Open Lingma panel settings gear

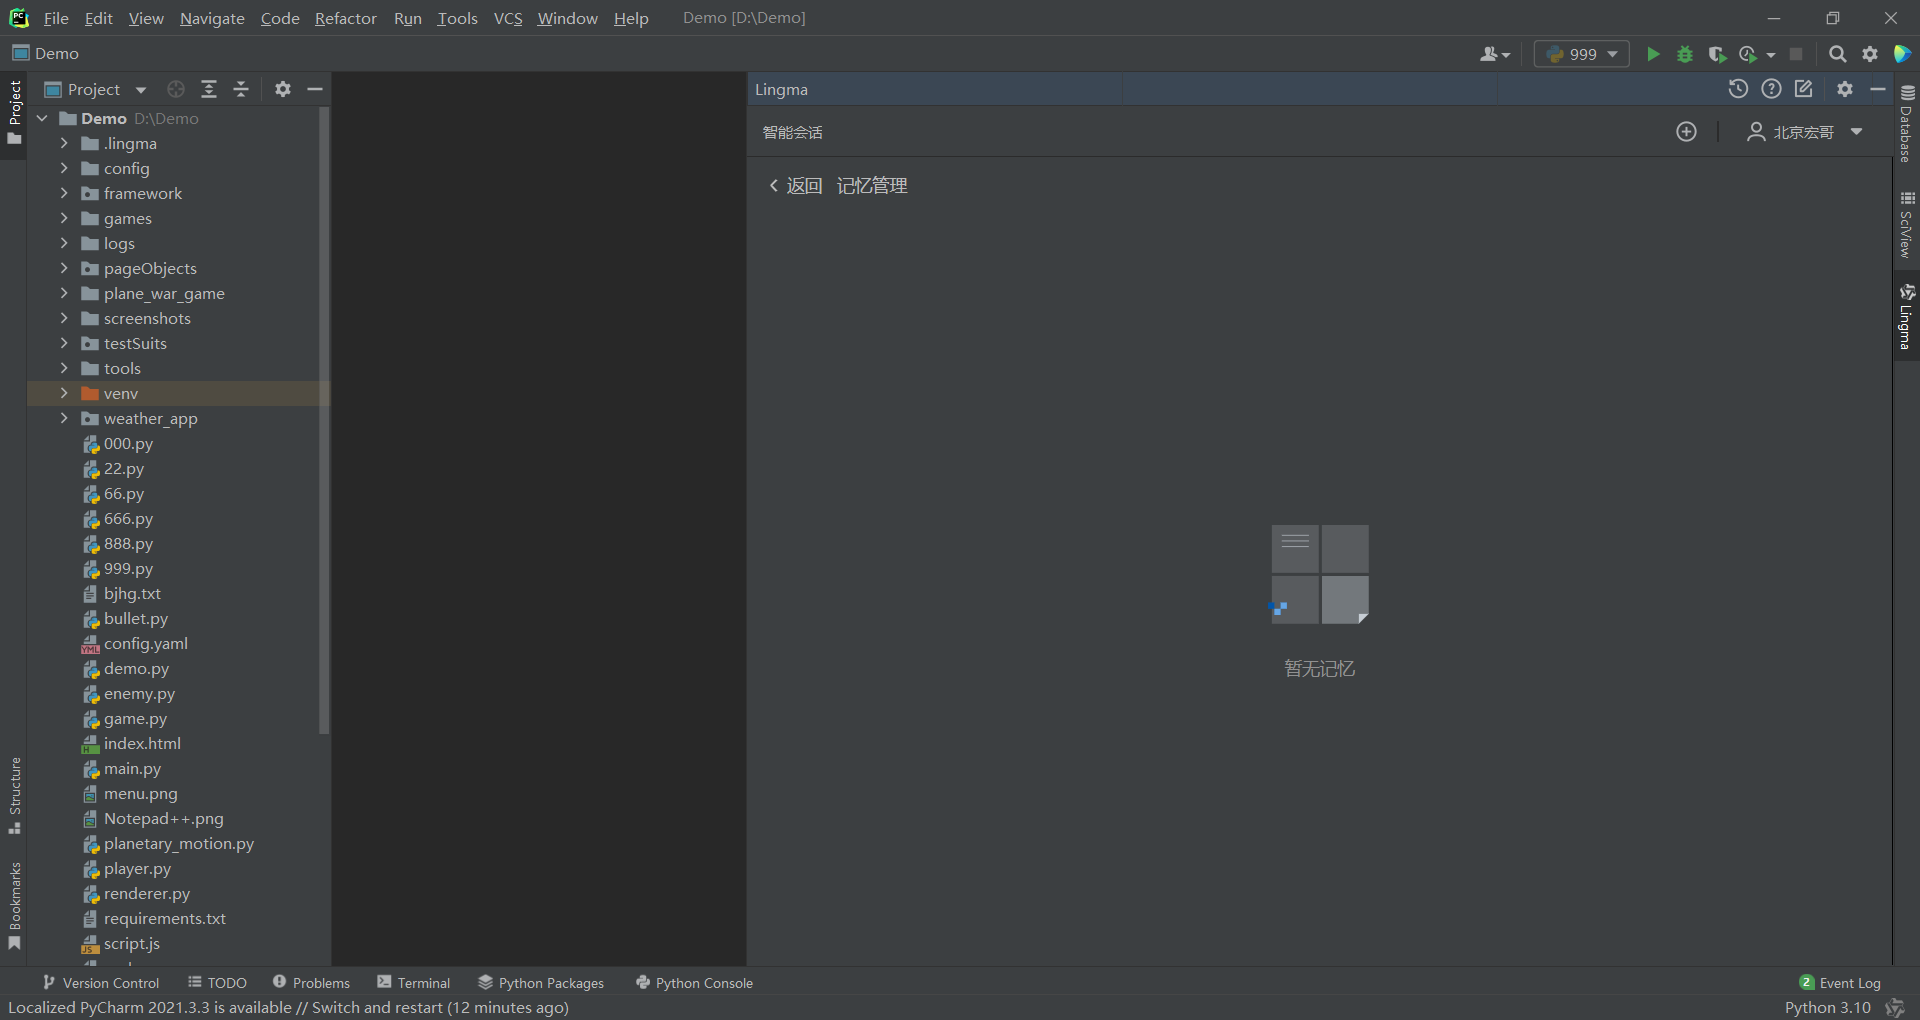pos(1845,89)
